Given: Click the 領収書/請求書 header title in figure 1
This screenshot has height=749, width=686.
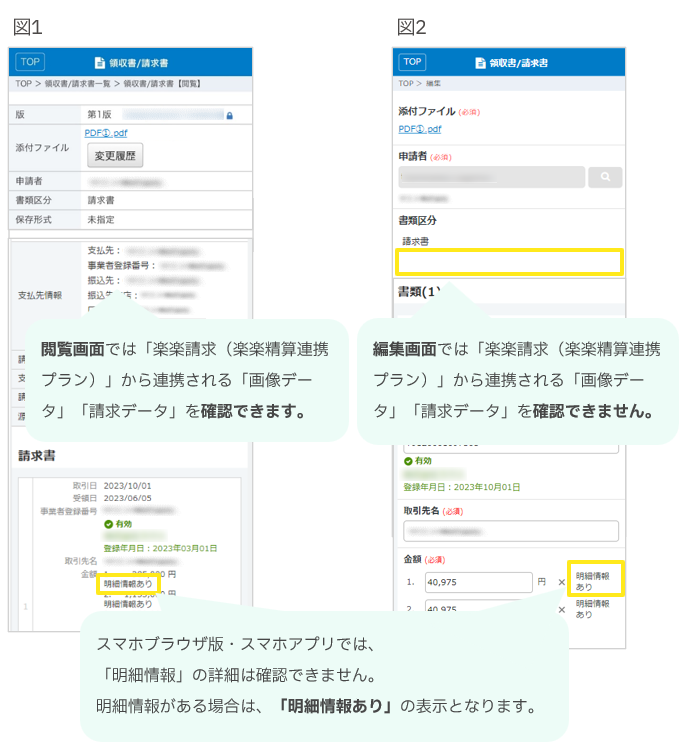Looking at the screenshot, I should point(139,63).
